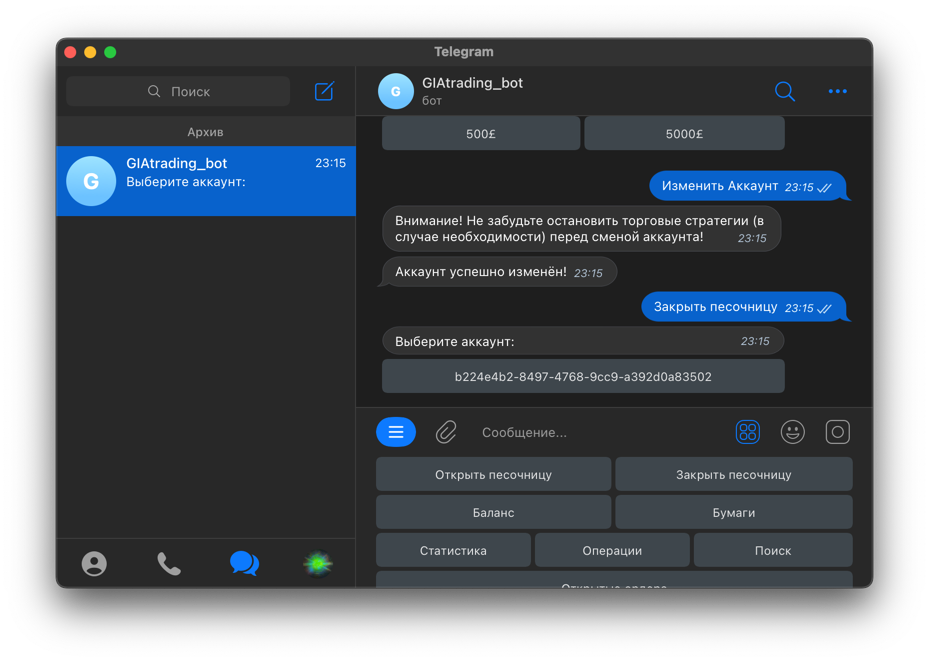Search within the GIAtrading_bot chat
The width and height of the screenshot is (929, 662).
pos(784,91)
